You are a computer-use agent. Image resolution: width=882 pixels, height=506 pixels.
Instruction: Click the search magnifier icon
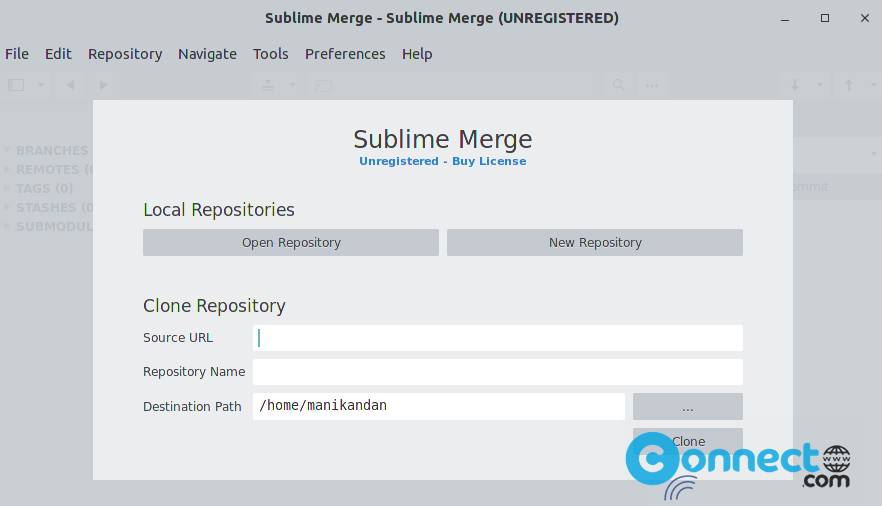pos(618,85)
